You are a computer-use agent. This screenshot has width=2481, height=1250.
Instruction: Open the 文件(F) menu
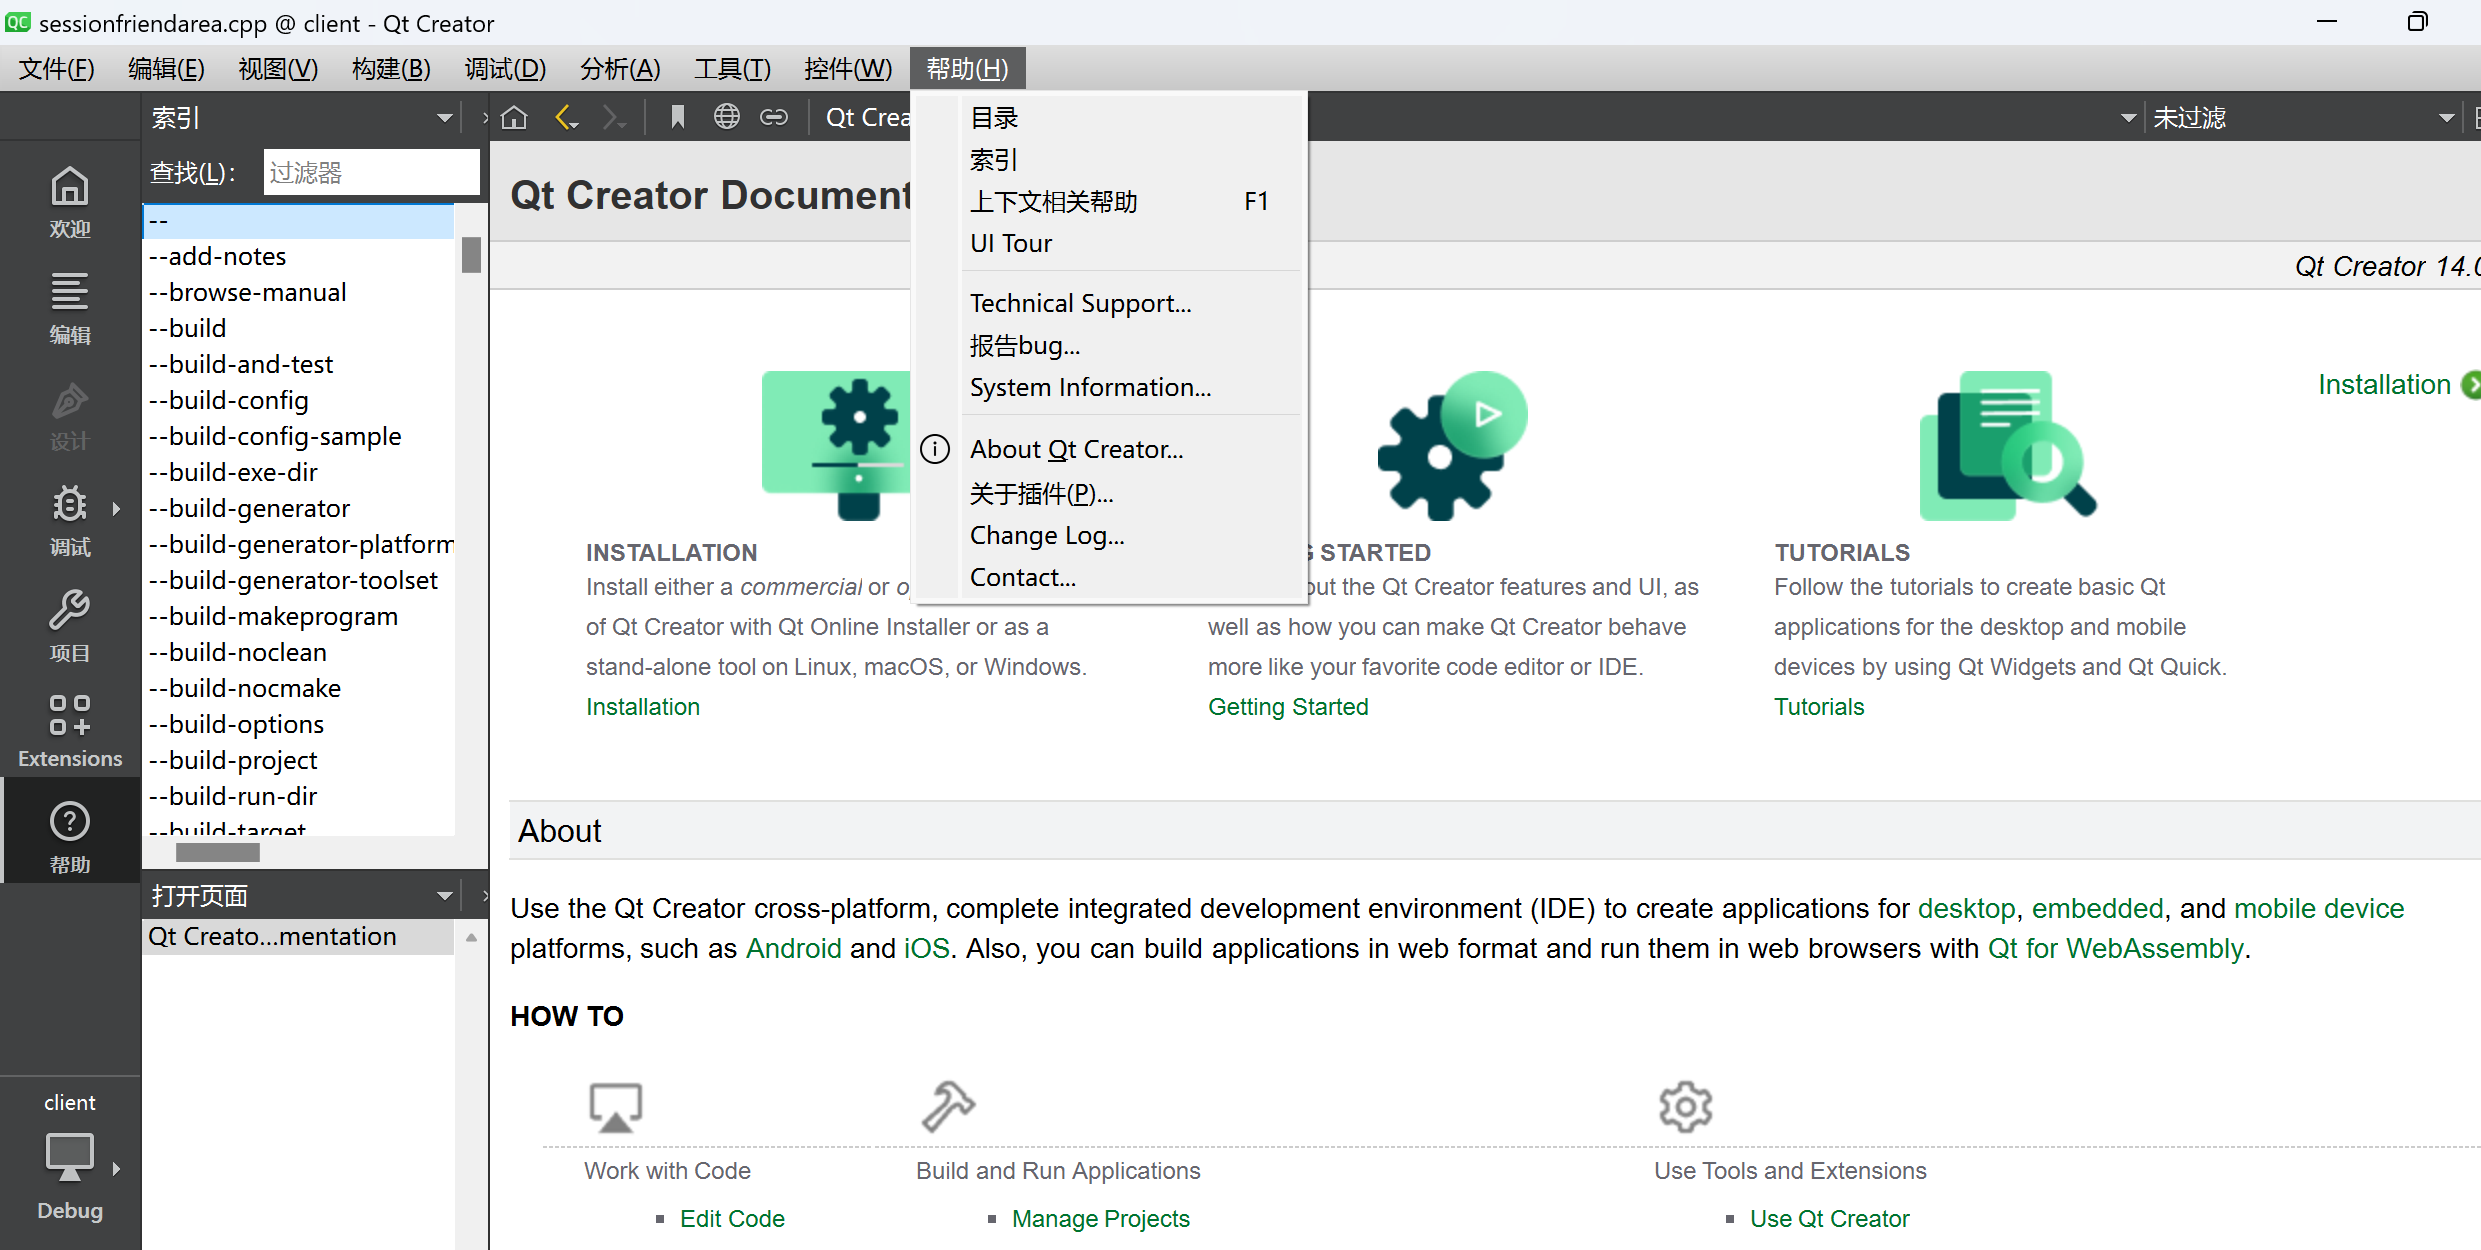[57, 69]
